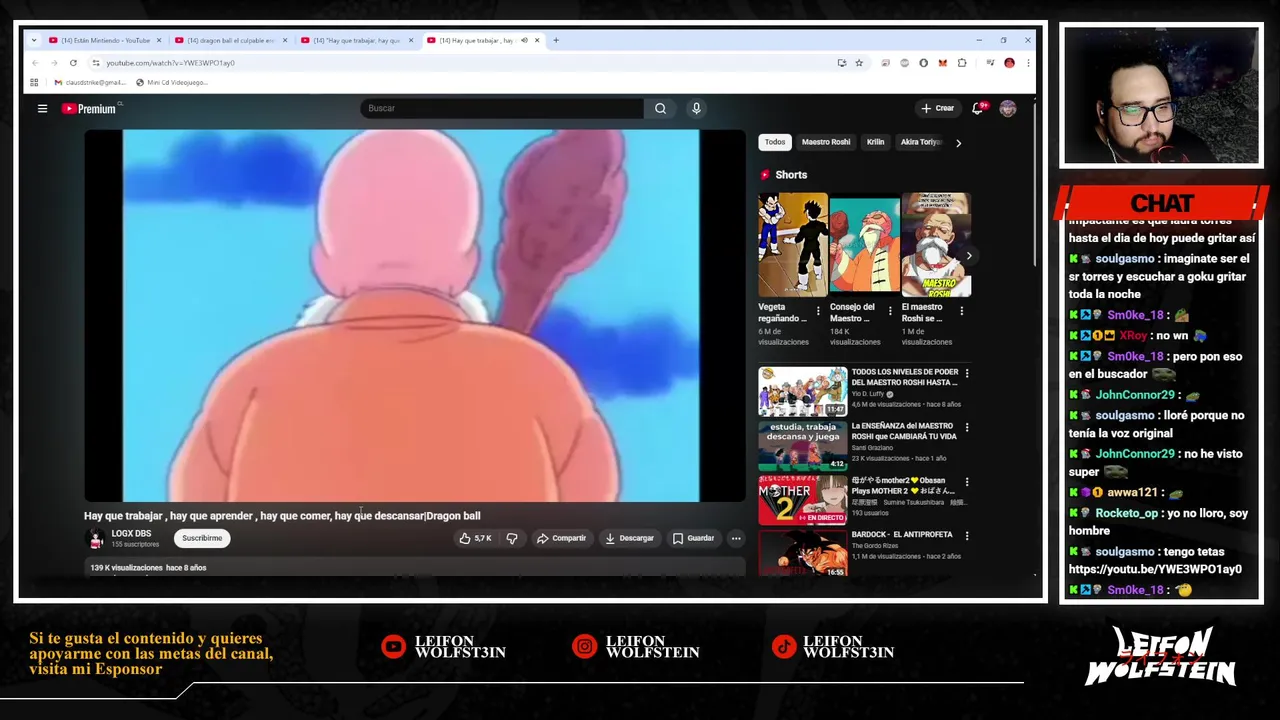The image size is (1280, 720).
Task: Open options for 'Obasan Plays MOTHER 2'
Action: tap(966, 481)
